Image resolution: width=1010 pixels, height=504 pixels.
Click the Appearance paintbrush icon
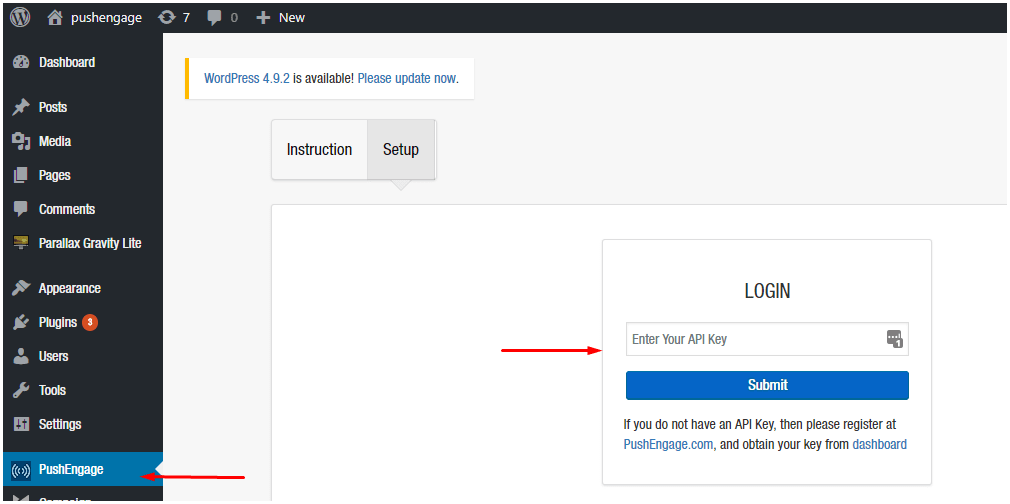(x=21, y=288)
